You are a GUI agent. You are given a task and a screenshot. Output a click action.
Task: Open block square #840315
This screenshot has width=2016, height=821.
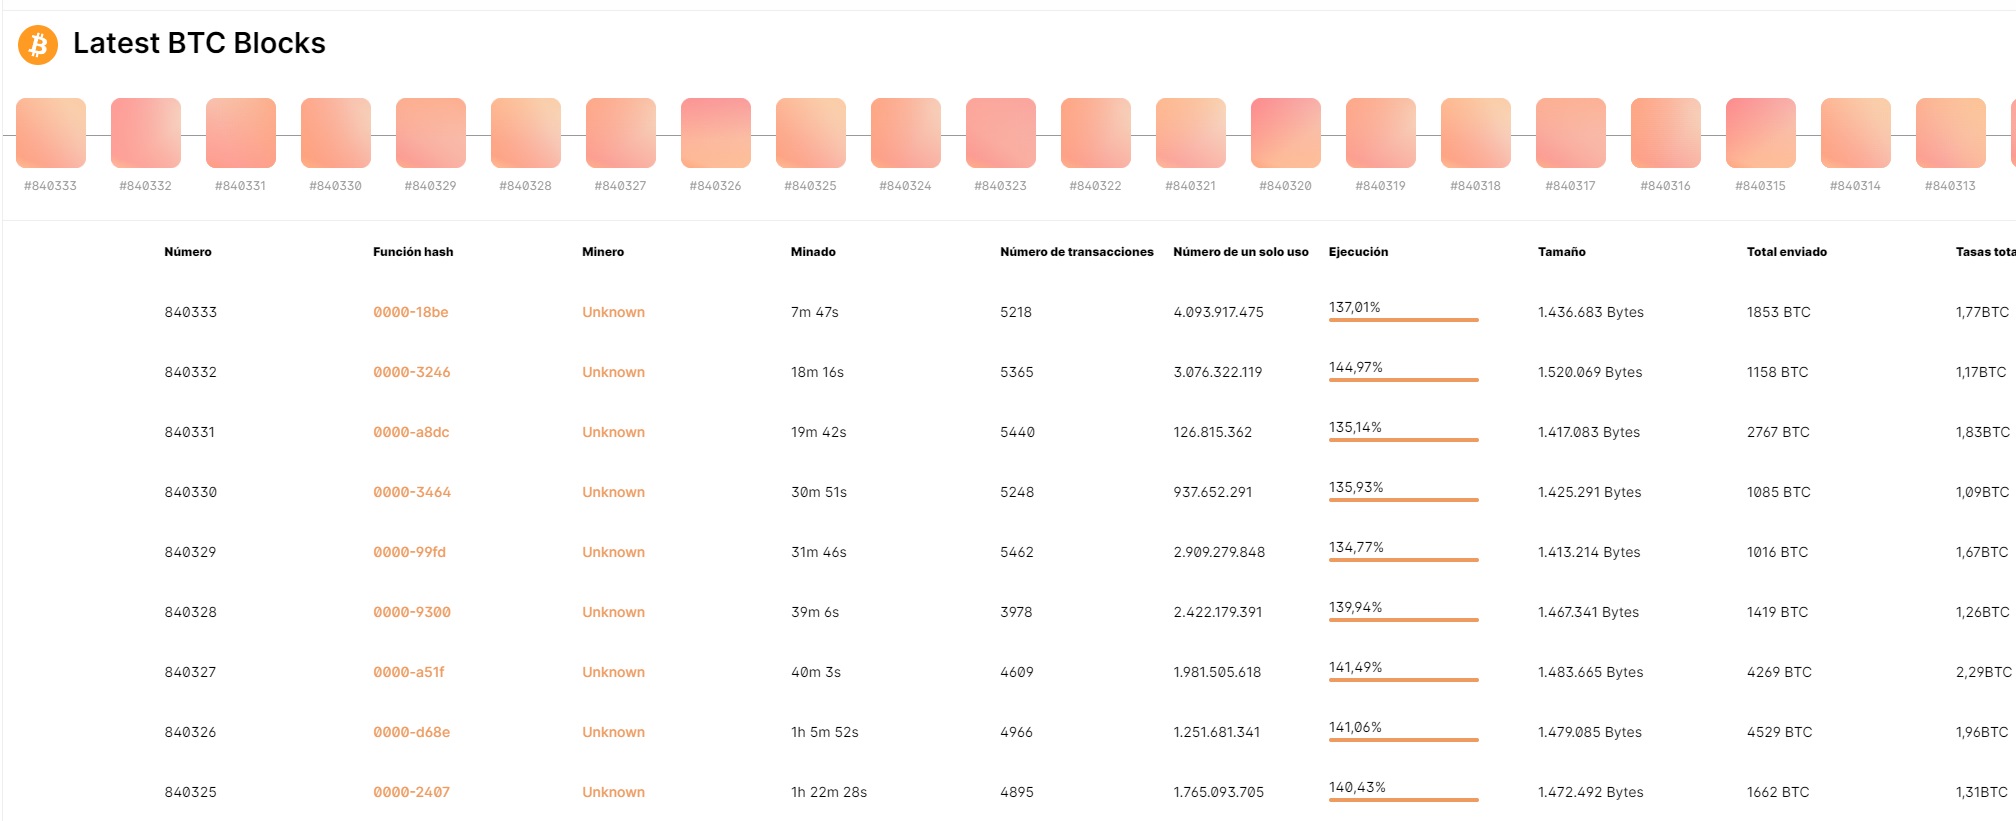coord(1761,133)
